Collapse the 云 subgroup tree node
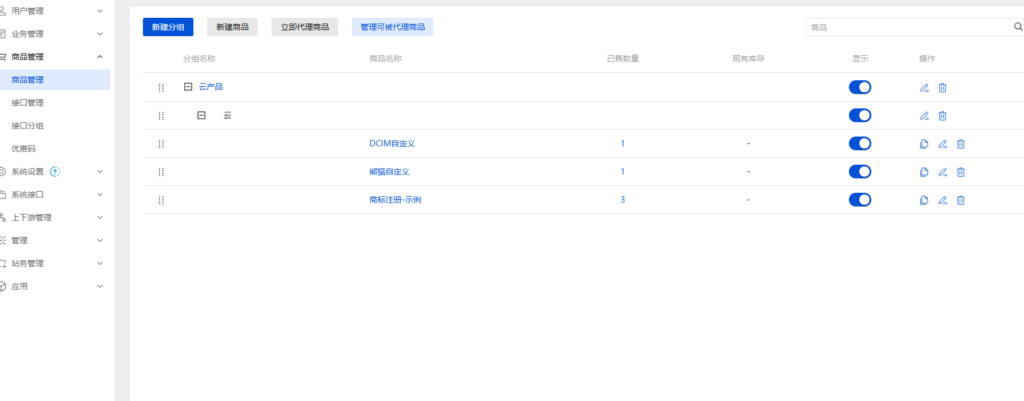This screenshot has height=401, width=1024. (202, 116)
